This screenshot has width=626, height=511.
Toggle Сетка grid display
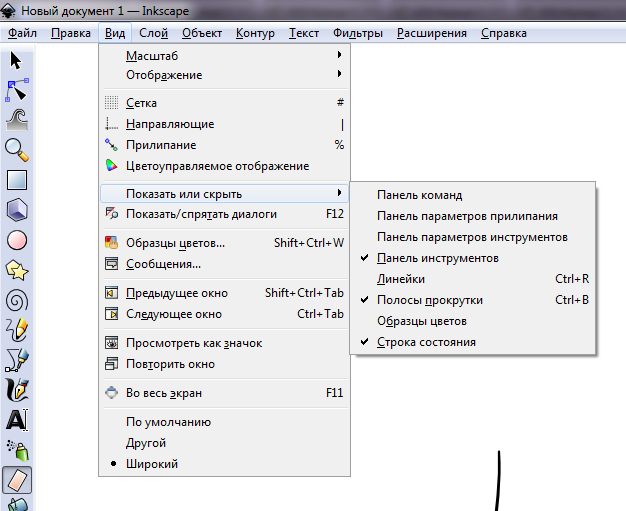(x=224, y=103)
